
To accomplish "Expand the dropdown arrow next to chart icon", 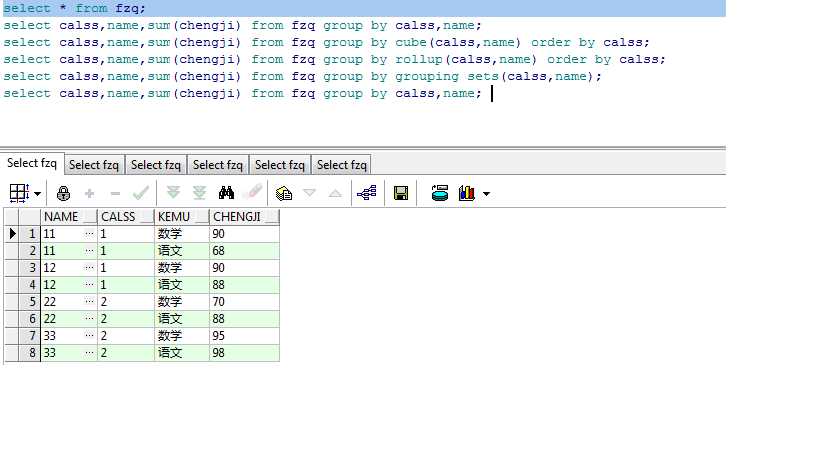I will point(486,194).
